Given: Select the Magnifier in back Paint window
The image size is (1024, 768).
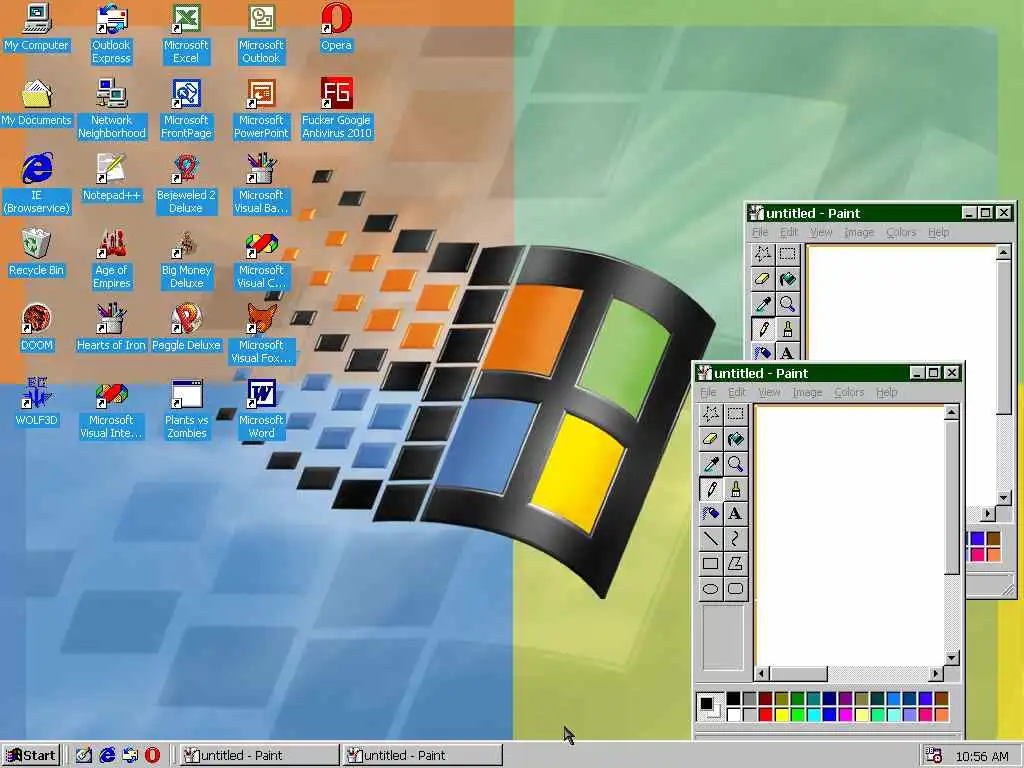Looking at the screenshot, I should pos(788,304).
